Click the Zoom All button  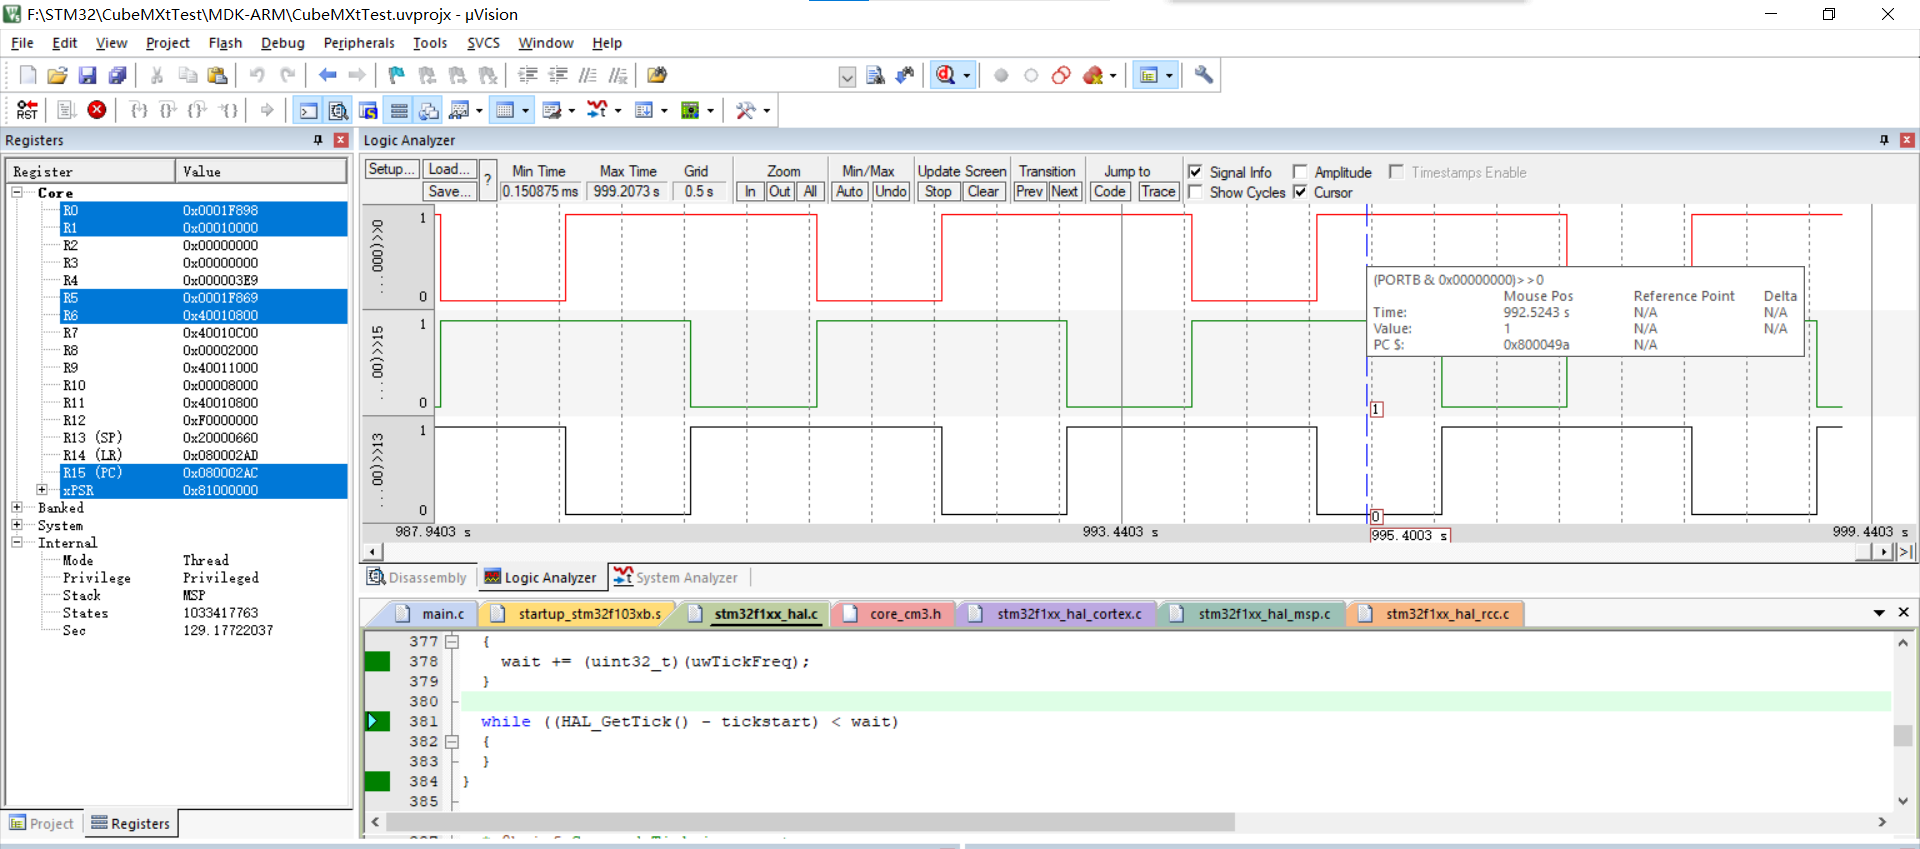(x=810, y=192)
